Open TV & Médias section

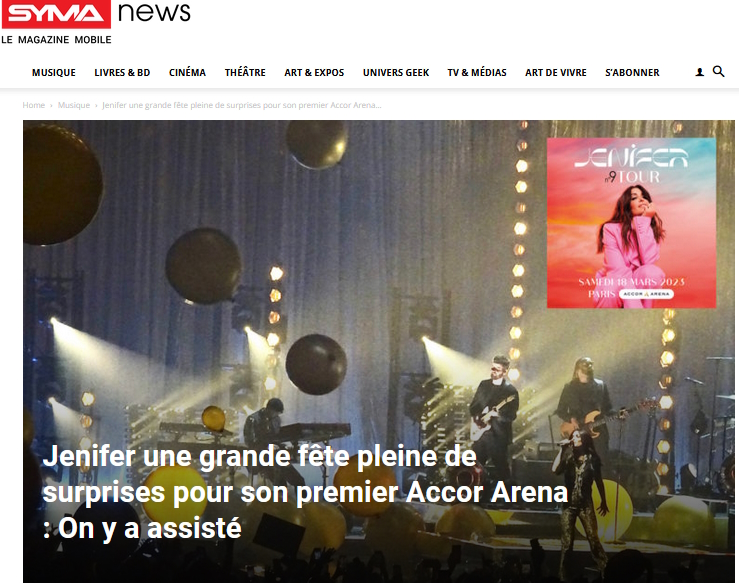point(477,73)
